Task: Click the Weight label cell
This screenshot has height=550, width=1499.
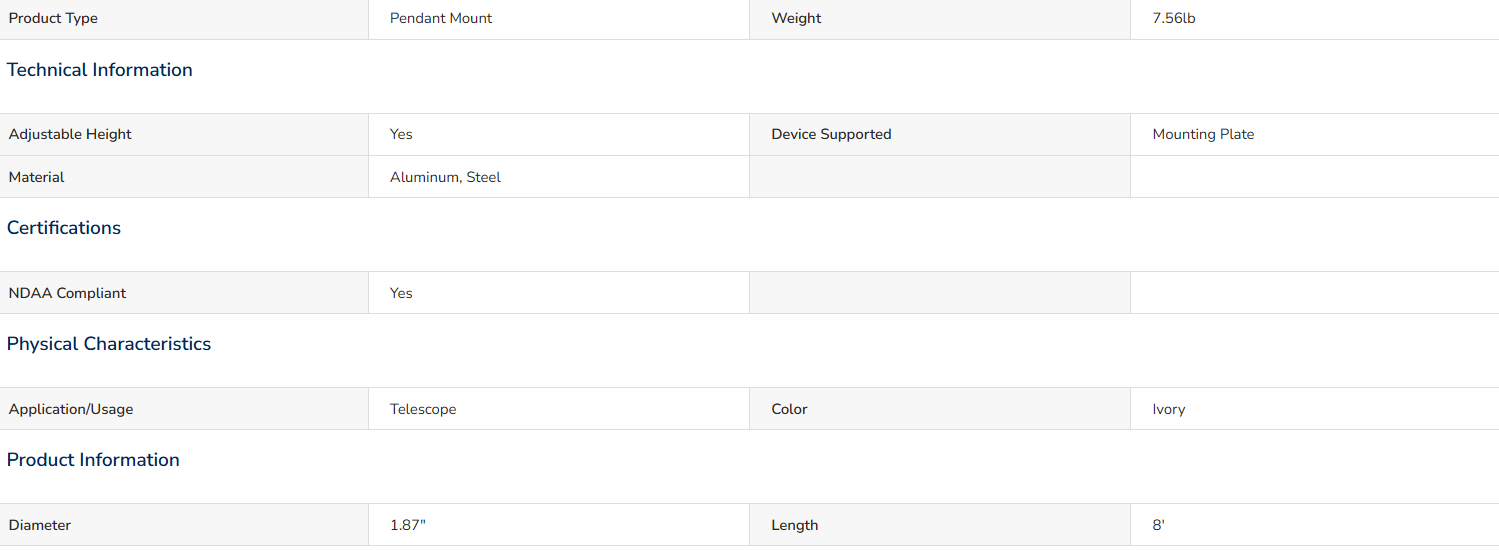Action: (940, 19)
